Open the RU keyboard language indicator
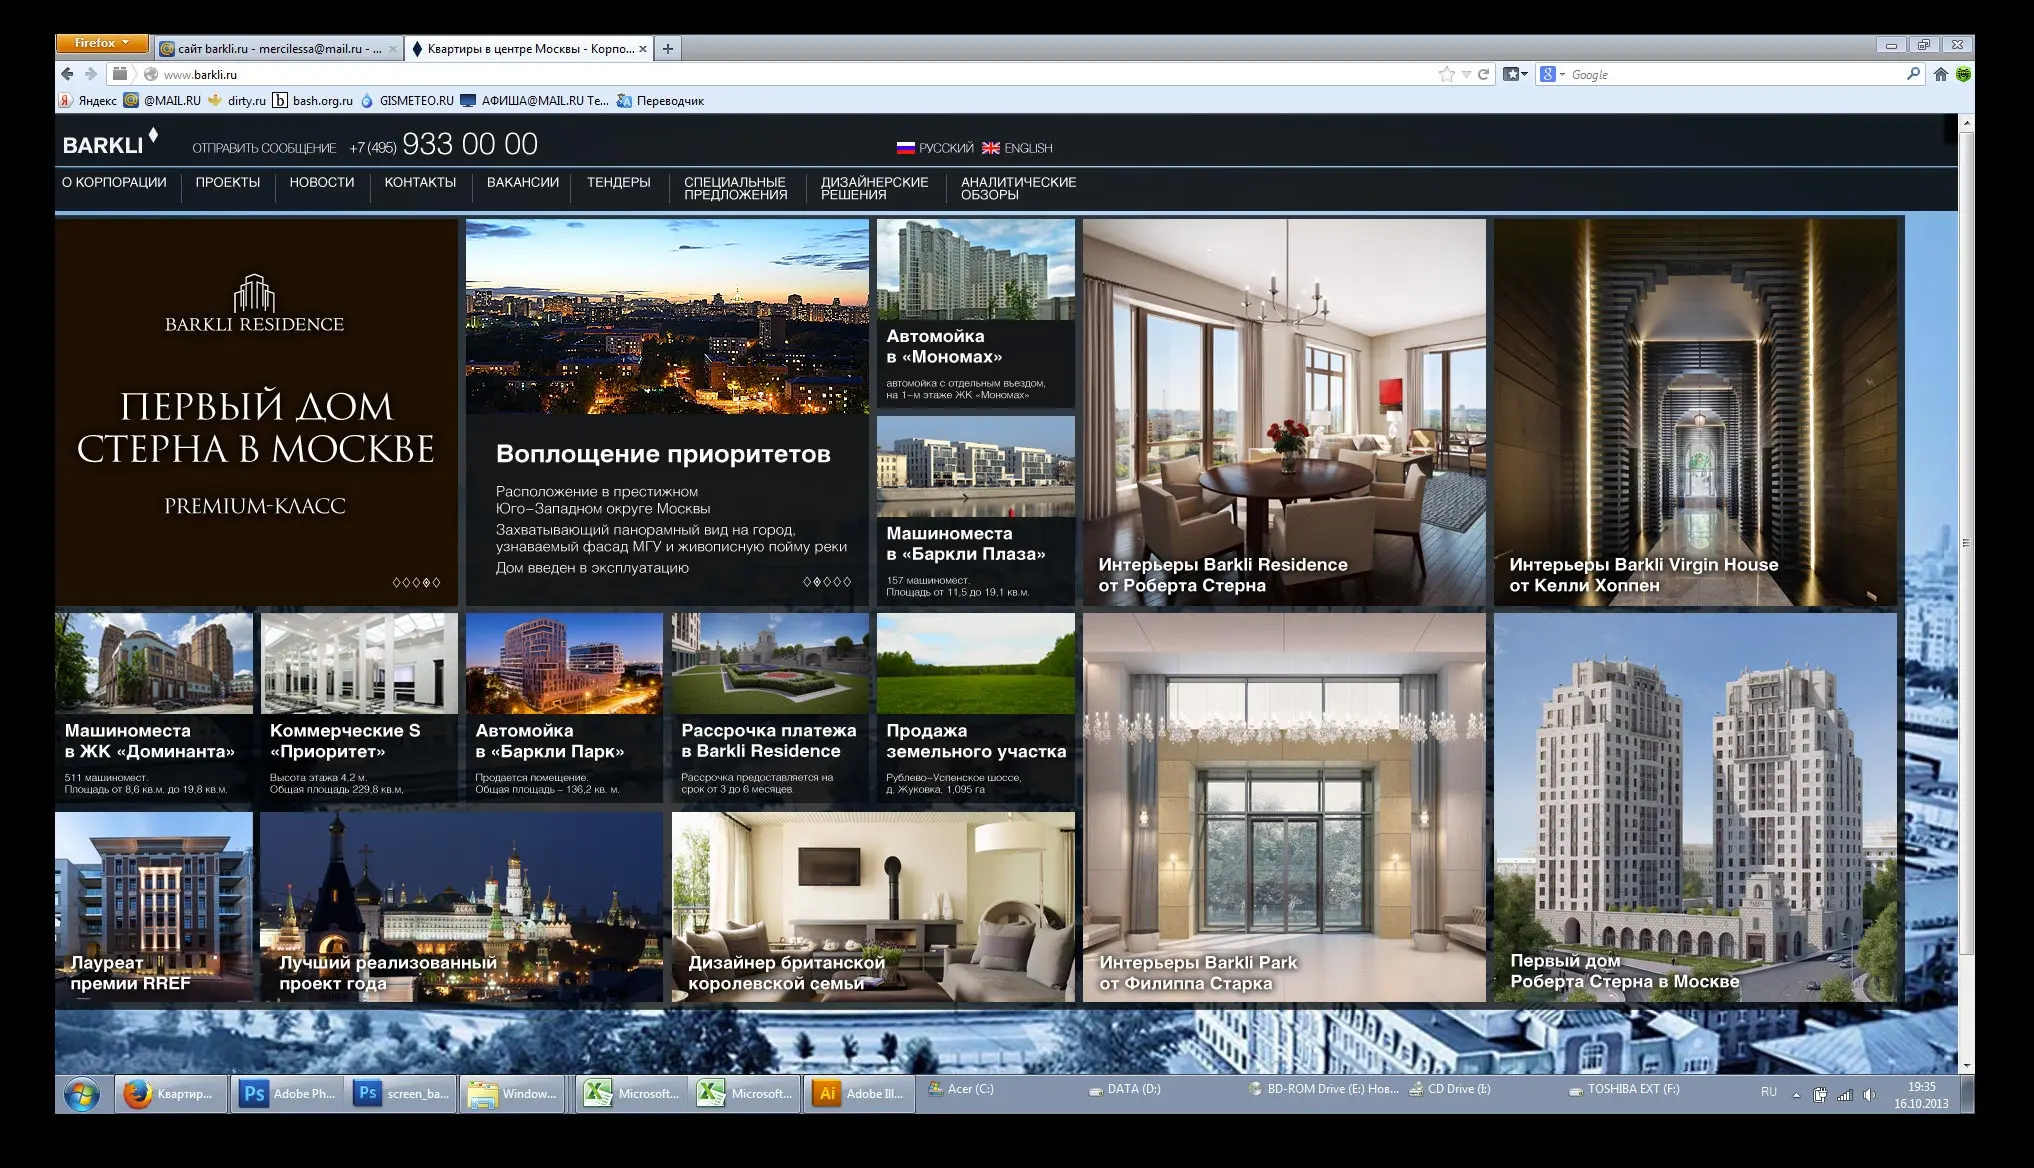The width and height of the screenshot is (2034, 1168). pos(1769,1092)
